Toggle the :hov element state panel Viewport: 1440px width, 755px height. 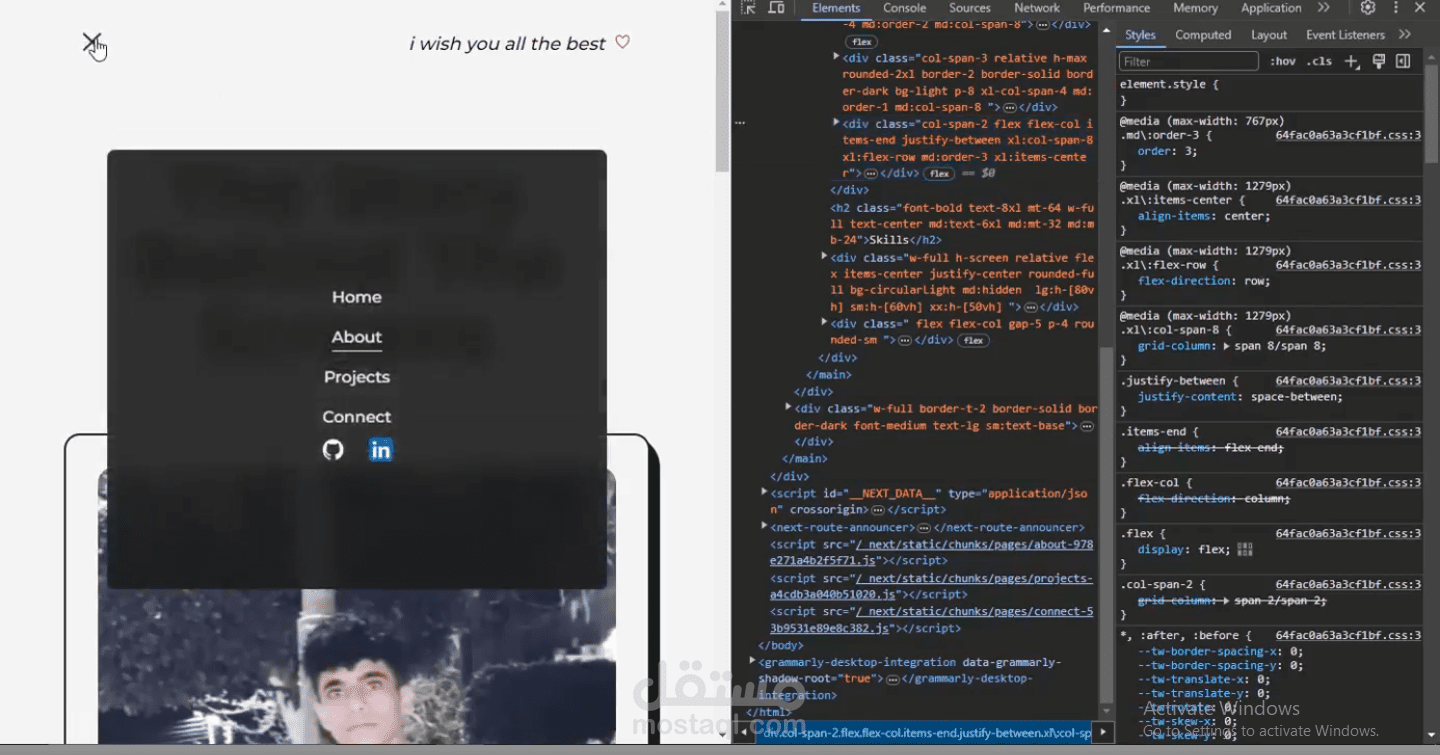1283,62
